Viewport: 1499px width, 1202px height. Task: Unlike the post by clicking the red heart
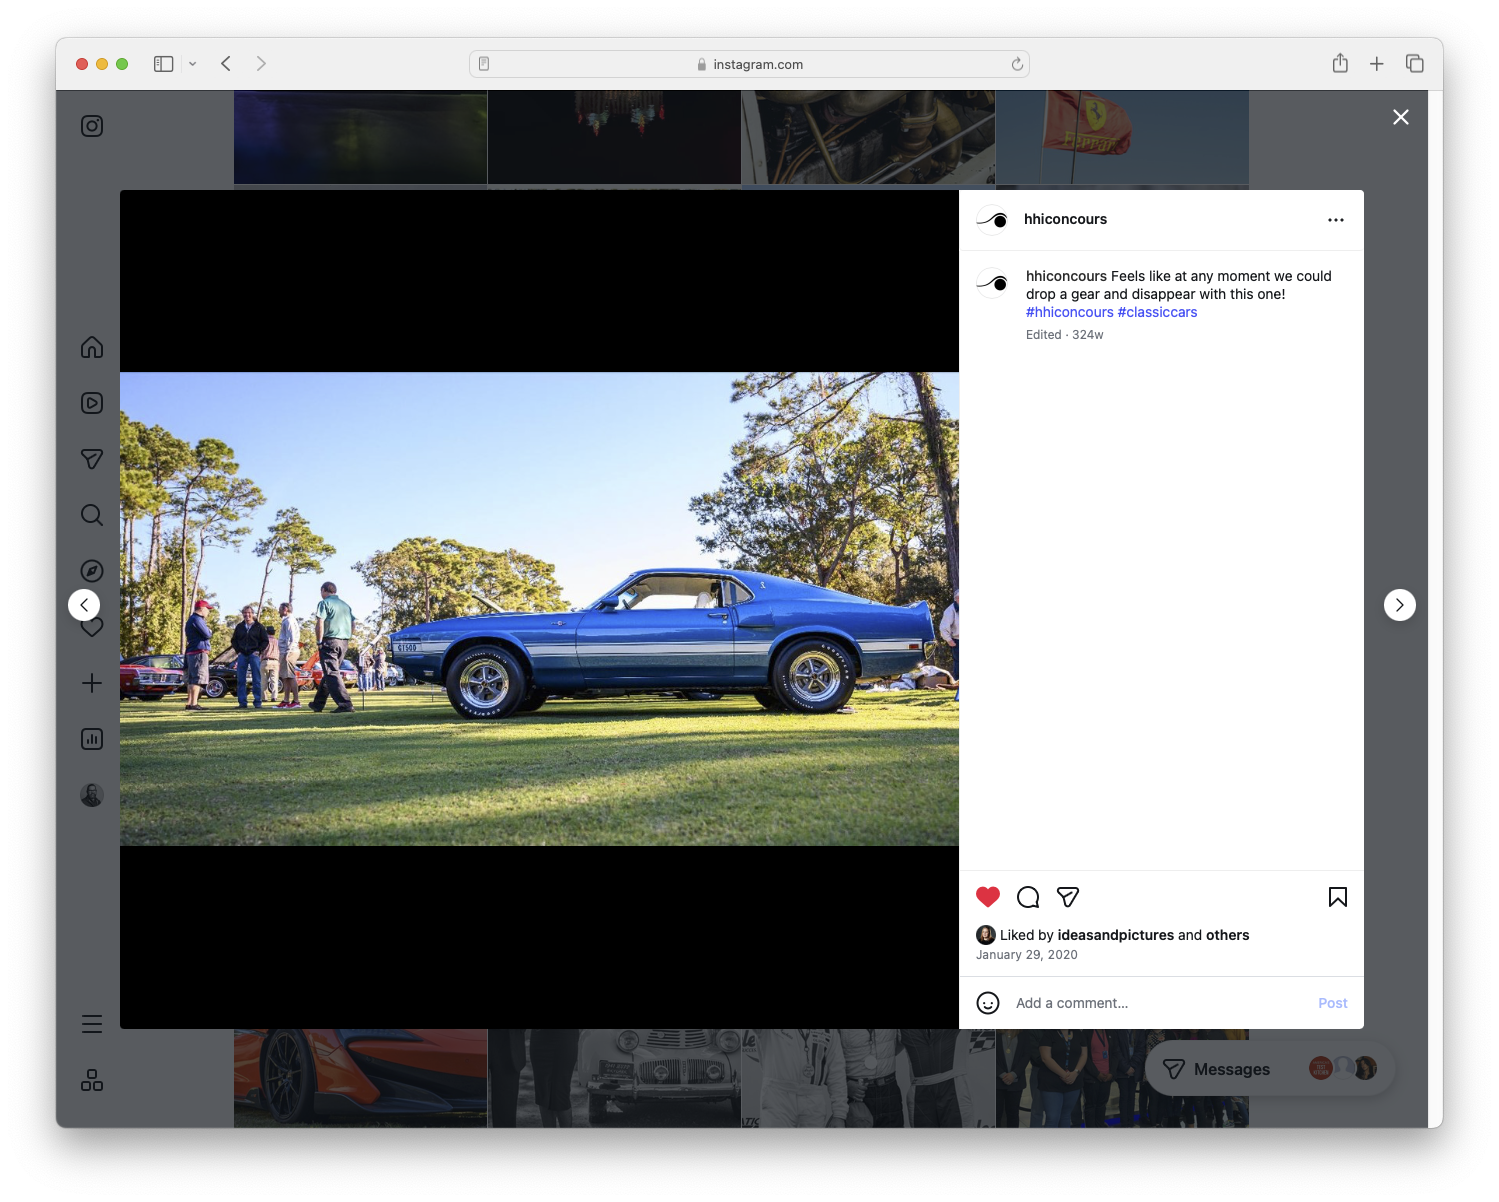coord(988,897)
